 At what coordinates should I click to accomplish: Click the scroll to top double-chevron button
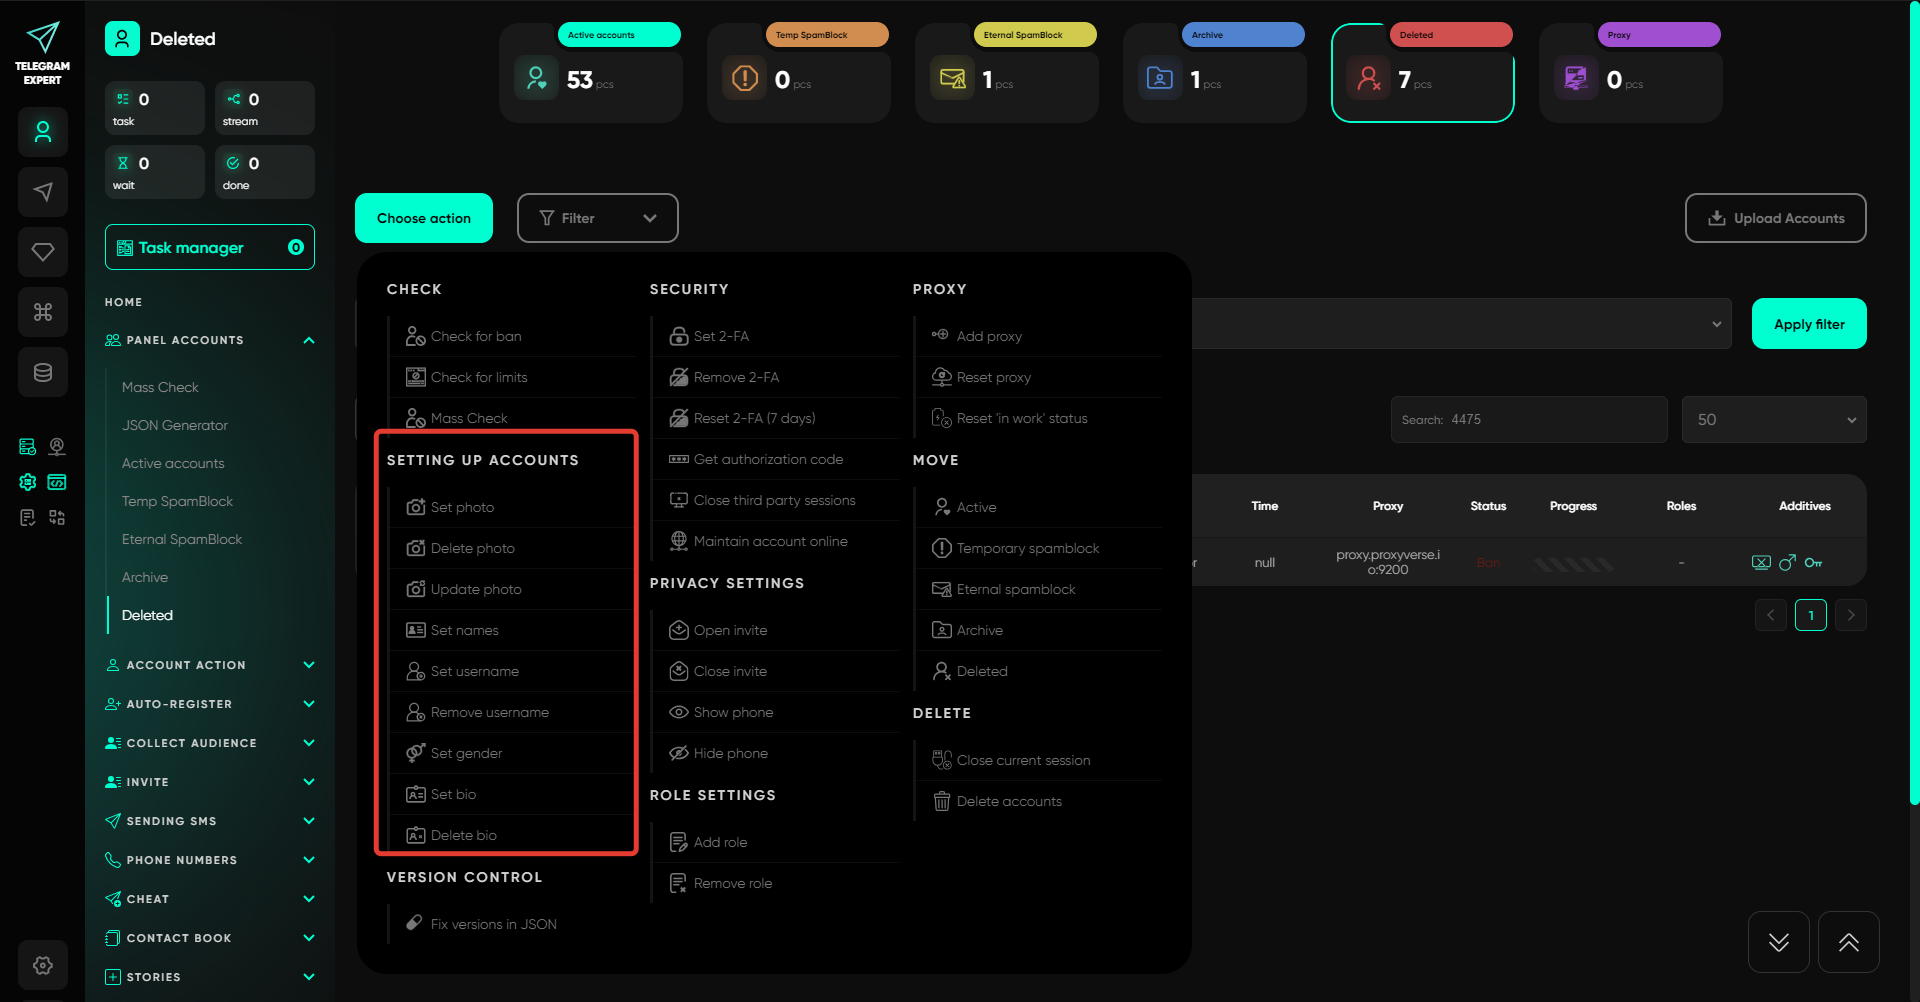(1848, 942)
